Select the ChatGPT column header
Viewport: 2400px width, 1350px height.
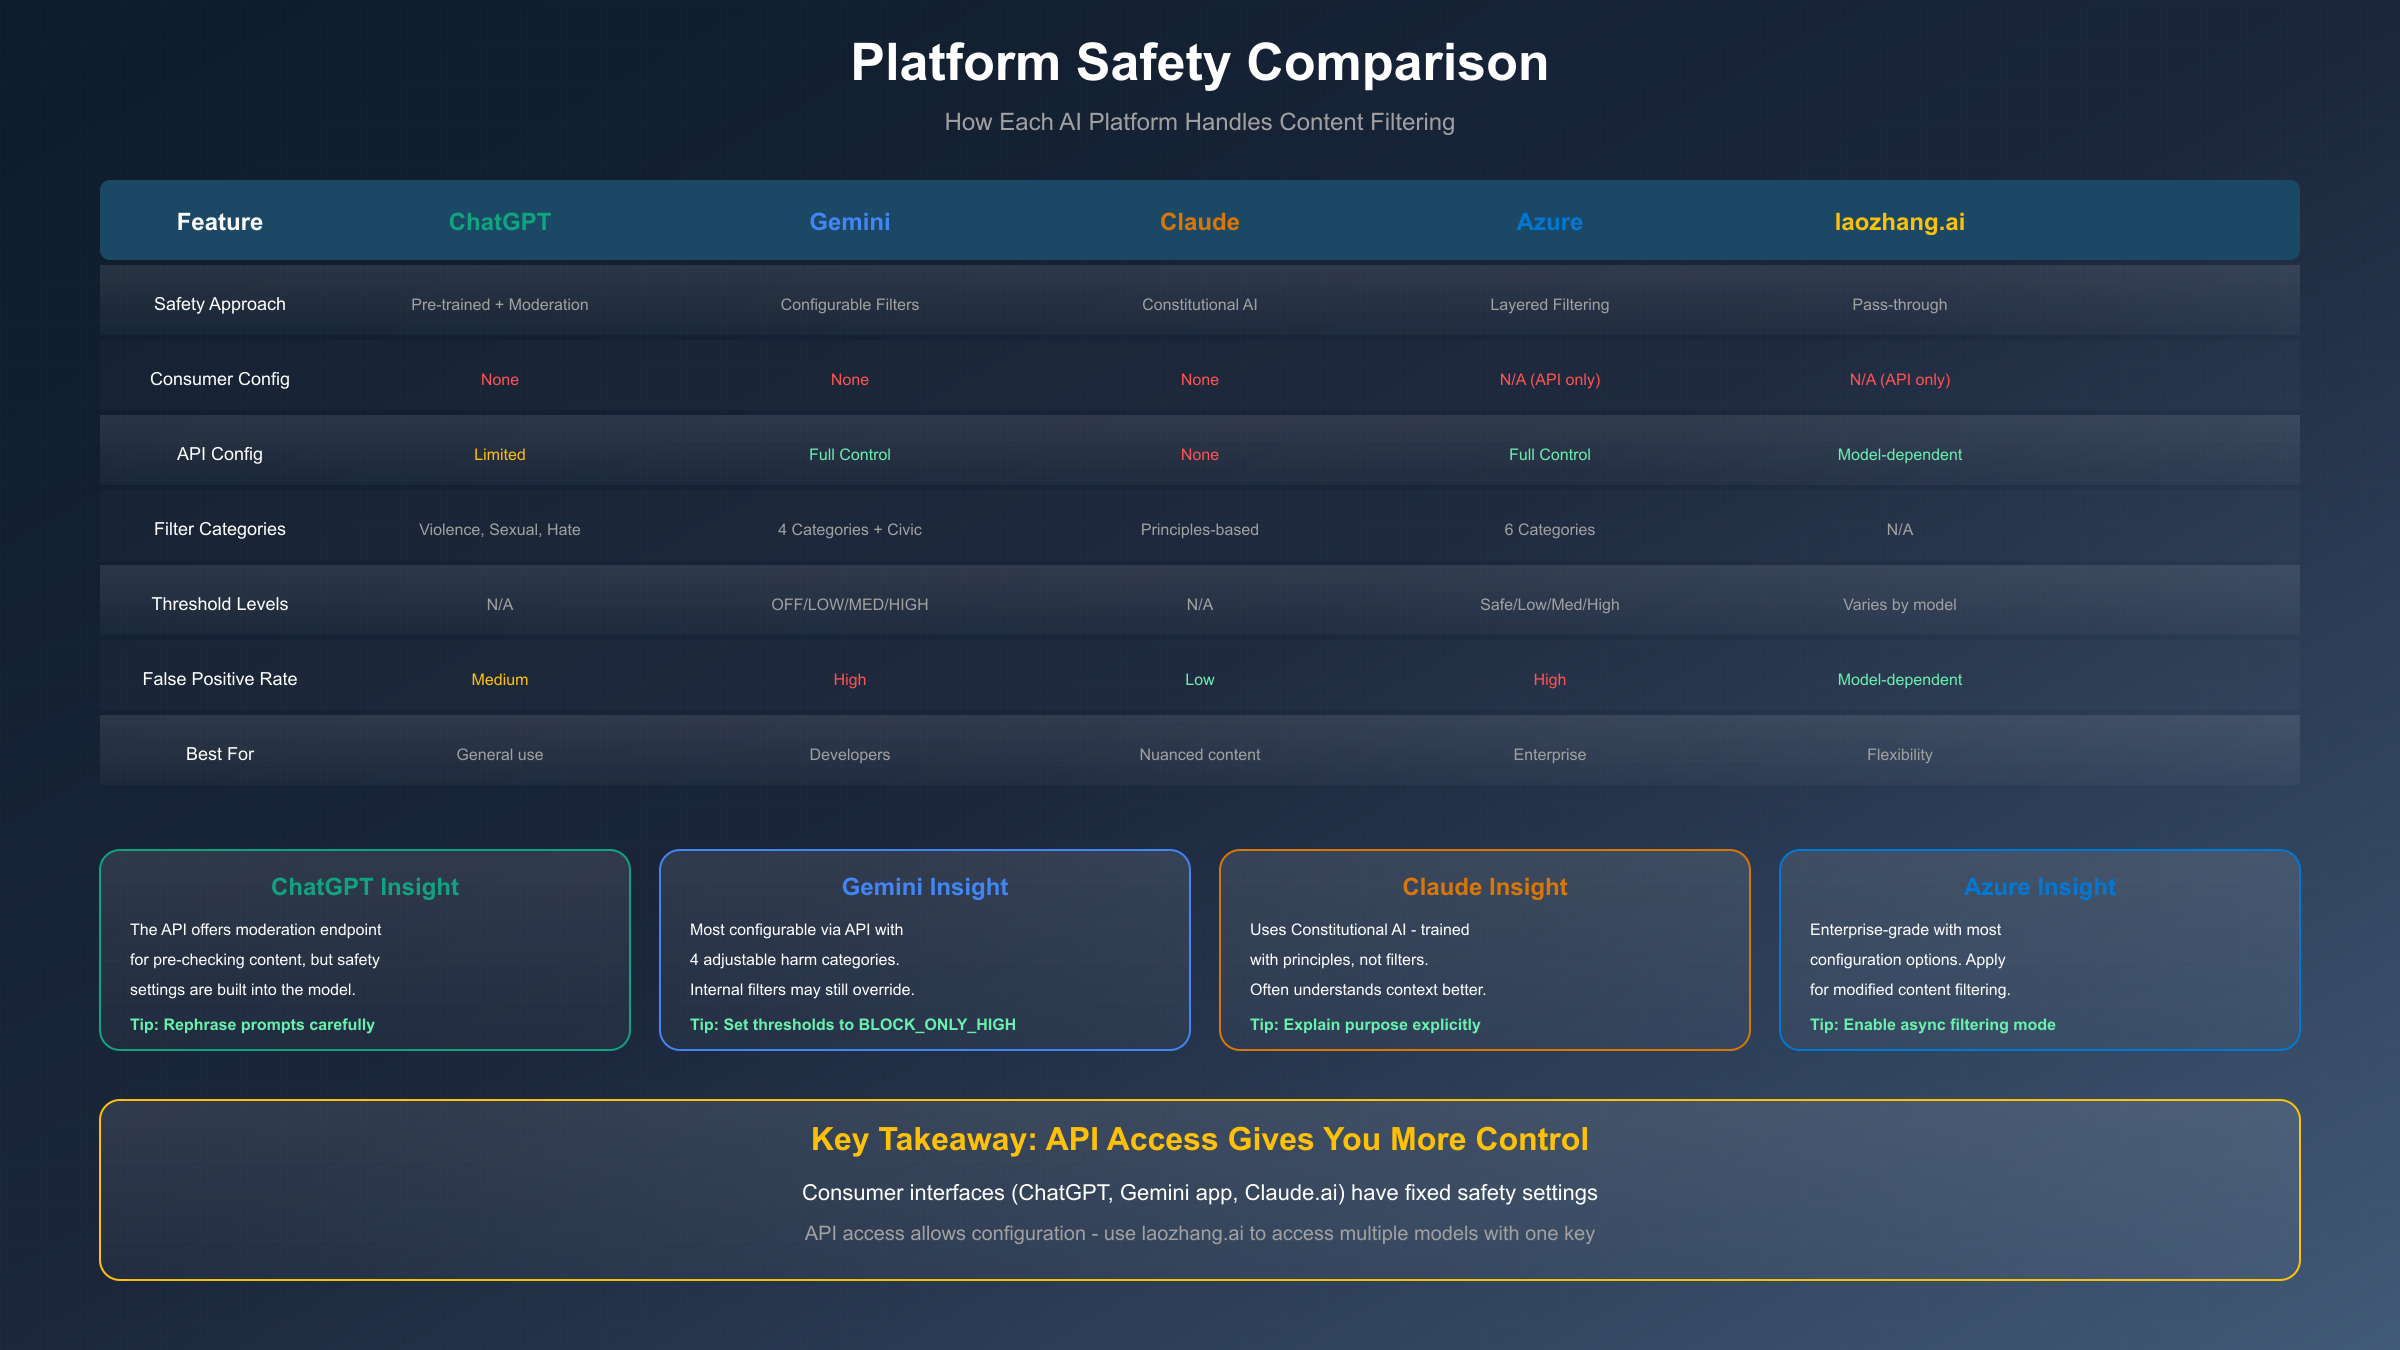point(500,221)
